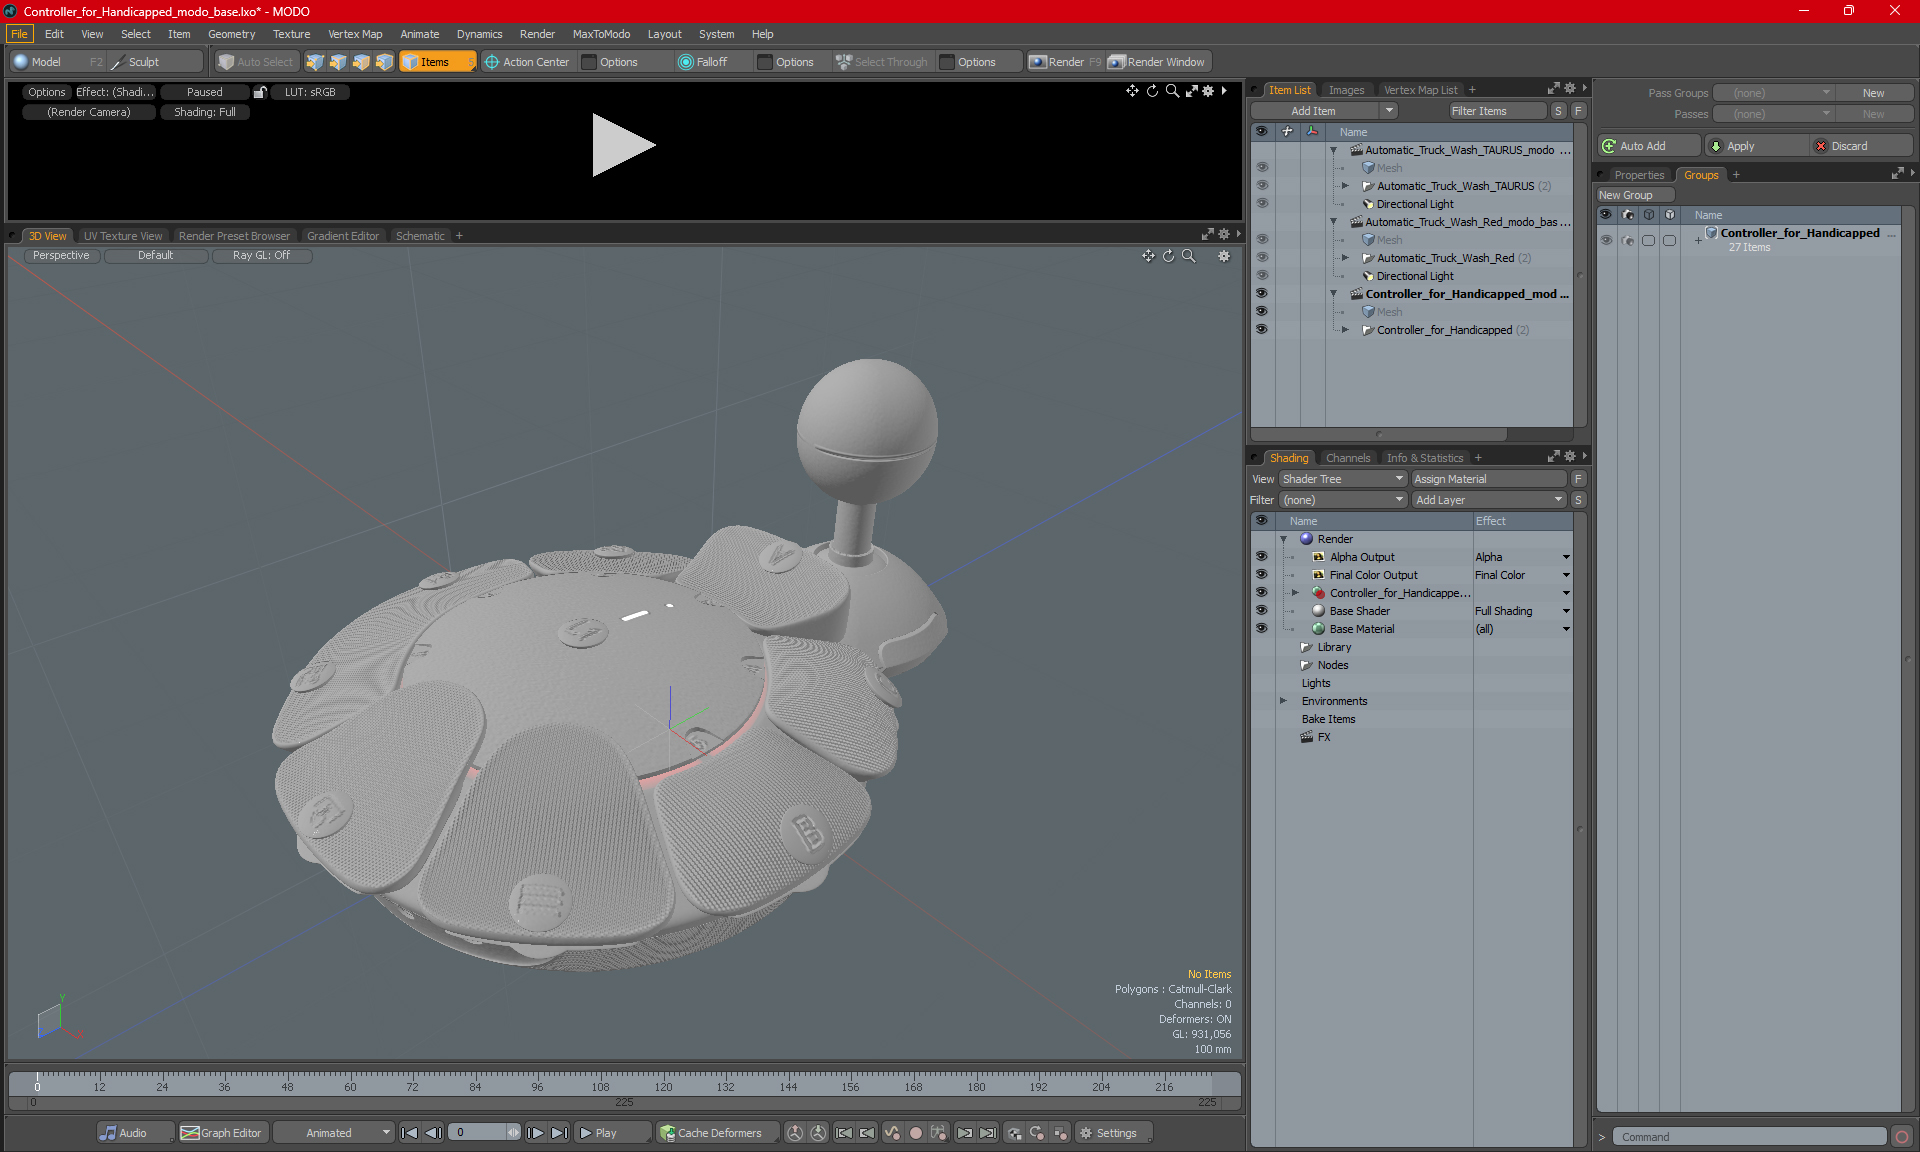Open the Add Item dropdown
1920x1152 pixels.
pyautogui.click(x=1389, y=111)
